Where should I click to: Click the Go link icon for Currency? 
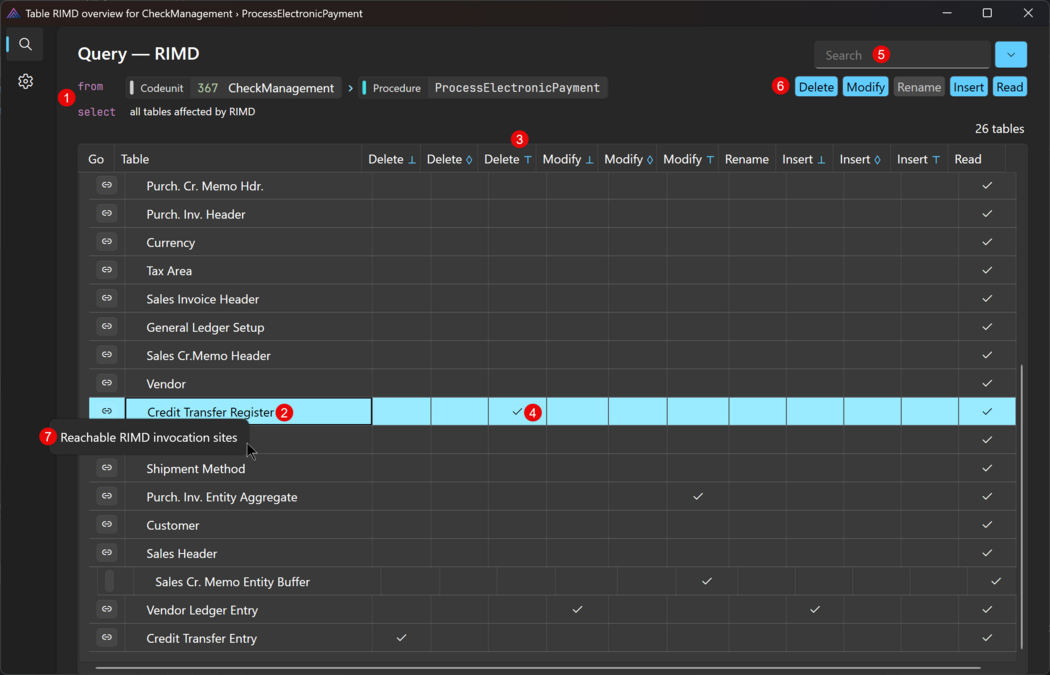point(107,242)
